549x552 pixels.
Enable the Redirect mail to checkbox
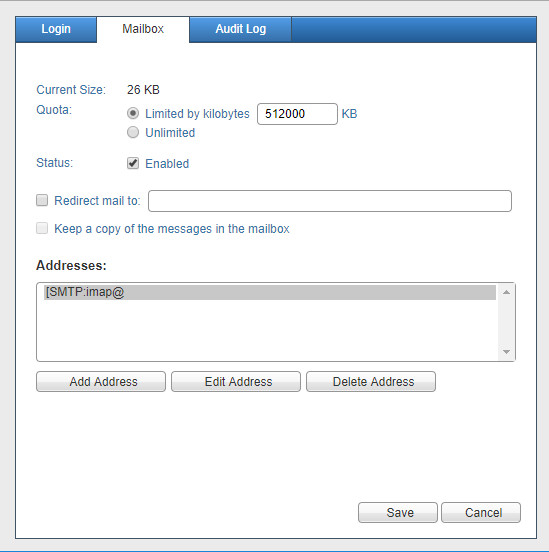tap(42, 200)
